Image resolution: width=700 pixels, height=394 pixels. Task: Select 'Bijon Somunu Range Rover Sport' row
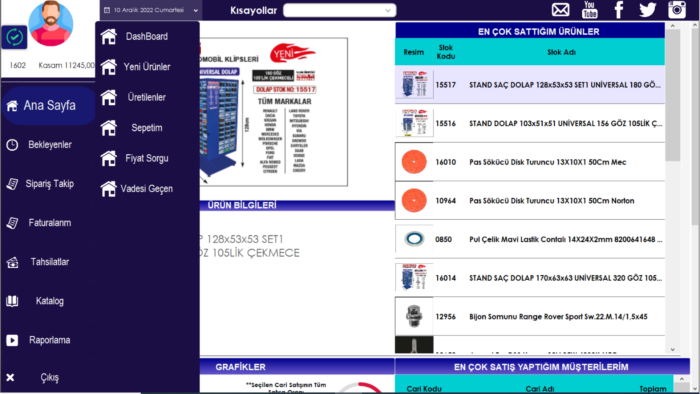click(530, 316)
